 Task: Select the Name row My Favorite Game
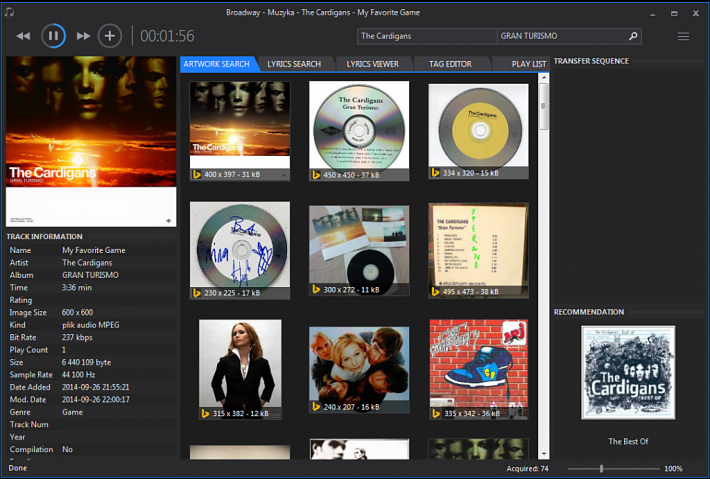[x=91, y=250]
